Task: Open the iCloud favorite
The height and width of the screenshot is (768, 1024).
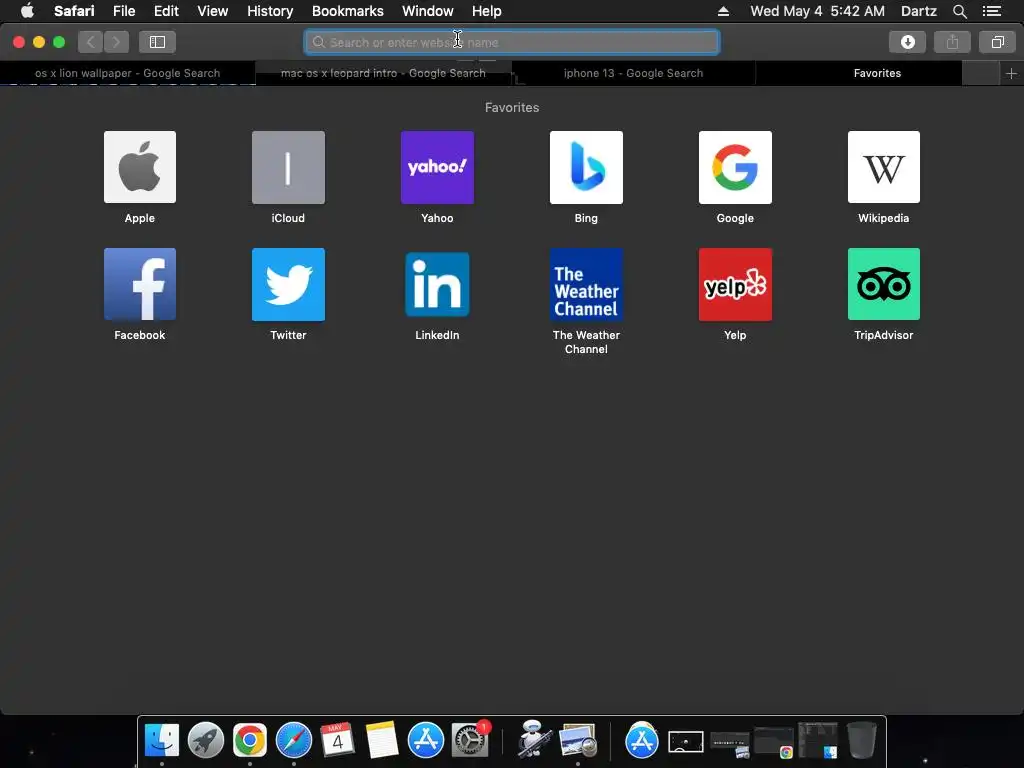Action: (288, 167)
